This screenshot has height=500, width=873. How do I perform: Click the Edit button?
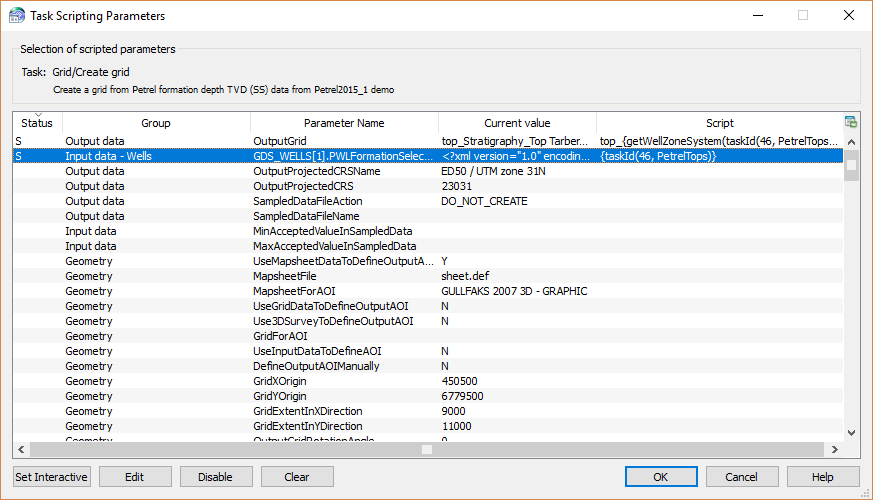[x=135, y=477]
